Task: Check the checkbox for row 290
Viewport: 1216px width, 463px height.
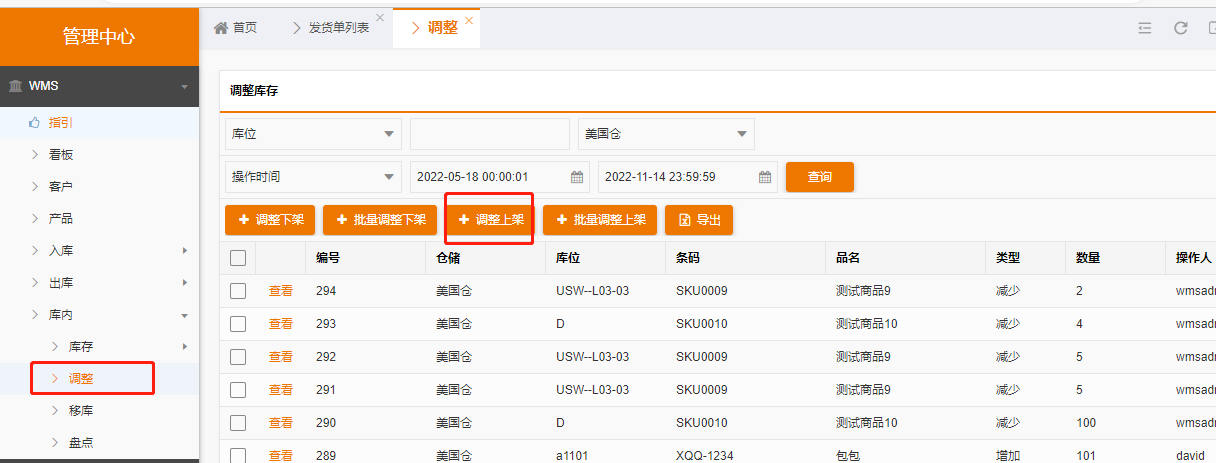Action: click(238, 423)
